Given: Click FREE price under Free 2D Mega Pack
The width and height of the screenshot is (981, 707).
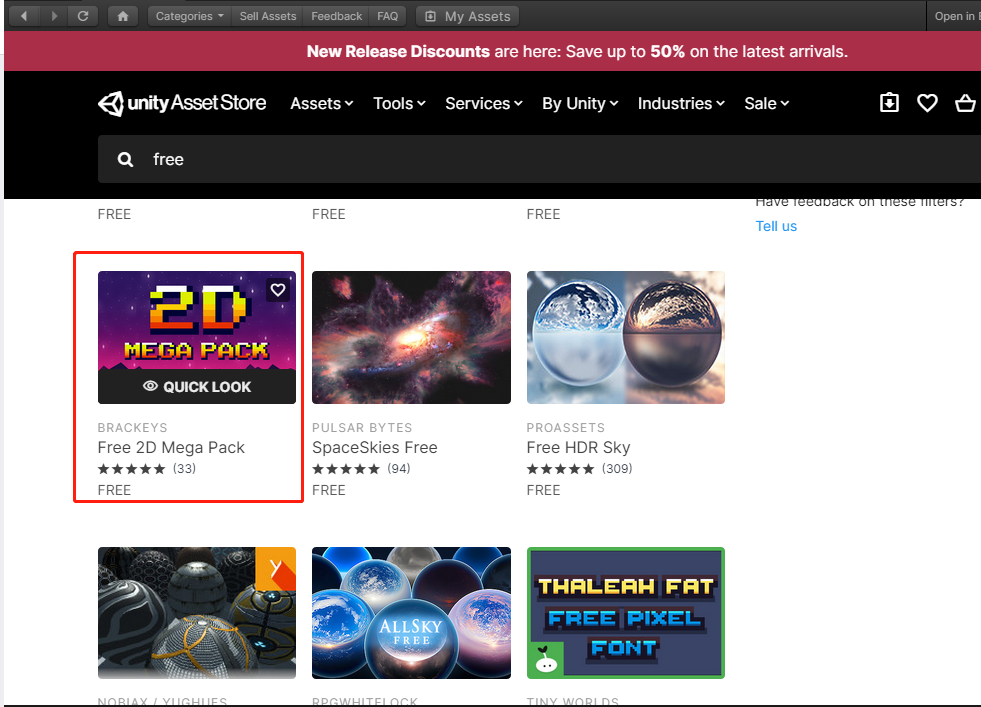Looking at the screenshot, I should (x=114, y=490).
